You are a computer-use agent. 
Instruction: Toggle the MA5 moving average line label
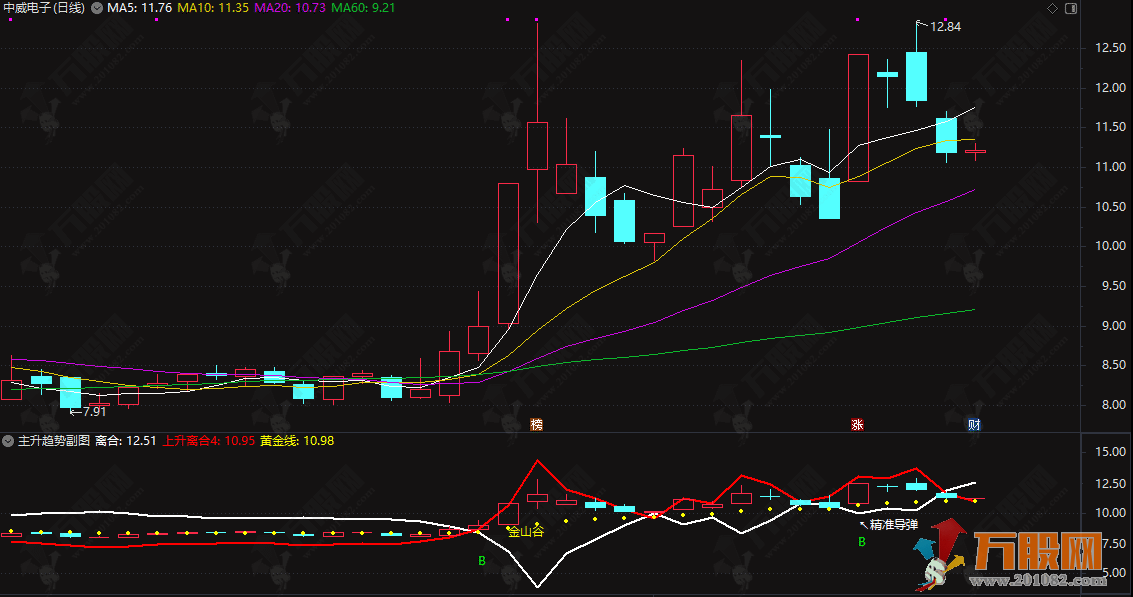[x=139, y=8]
